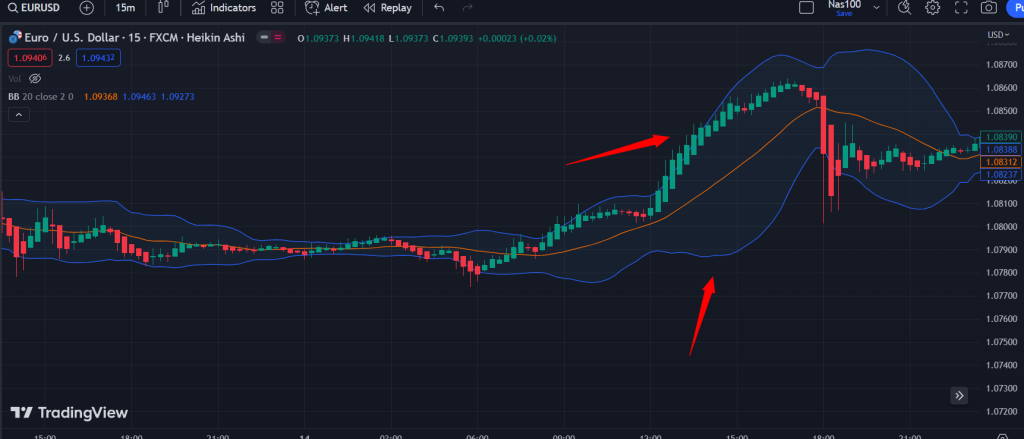Open the EURUSD symbol search
The height and width of the screenshot is (439, 1024).
click(37, 8)
